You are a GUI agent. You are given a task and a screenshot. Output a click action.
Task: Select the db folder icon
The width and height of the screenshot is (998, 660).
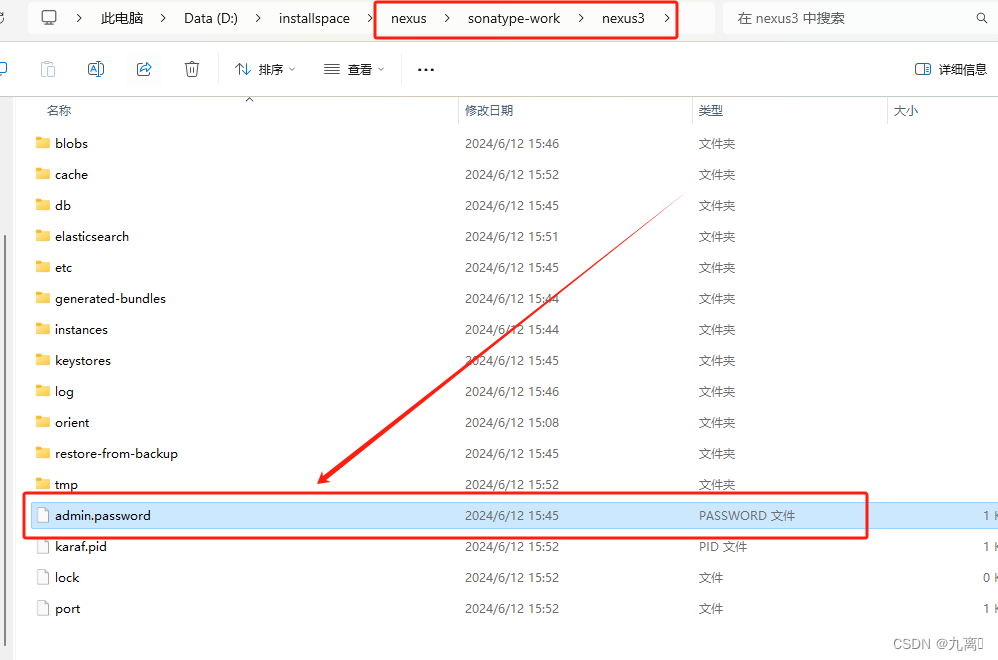[x=43, y=205]
